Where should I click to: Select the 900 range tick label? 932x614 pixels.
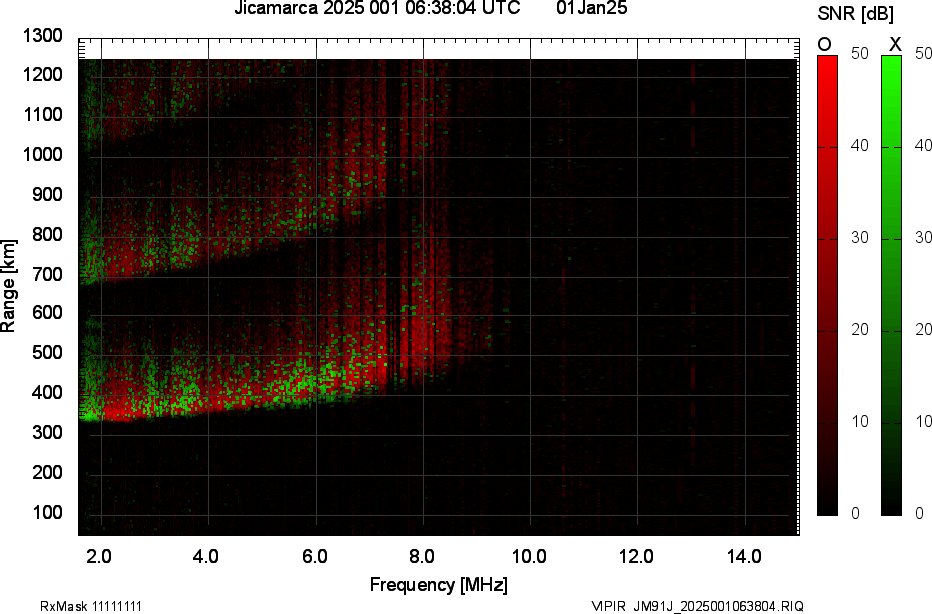(47, 194)
